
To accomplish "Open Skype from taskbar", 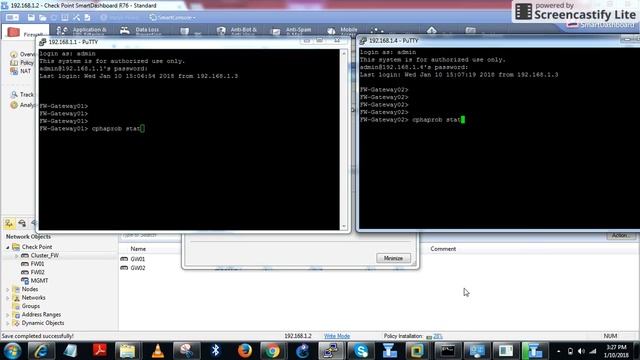I will tap(361, 351).
